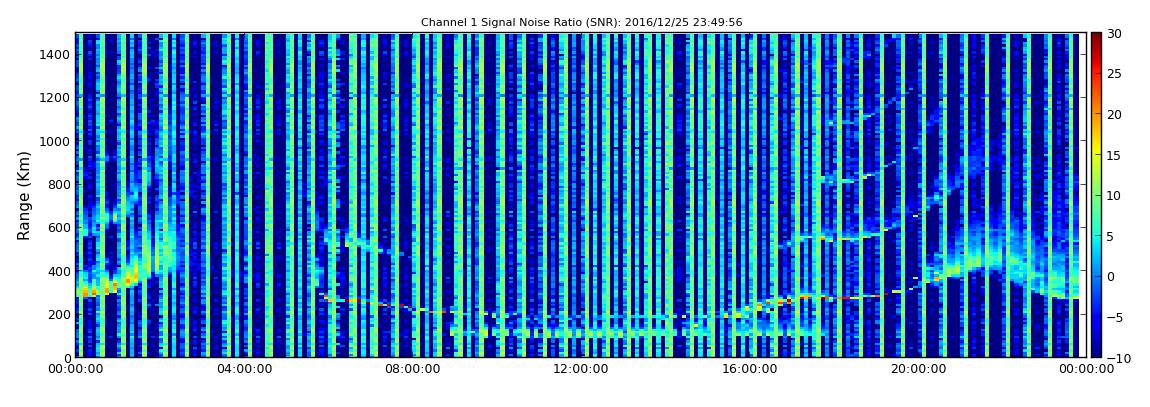
Task: Click the 20:00:00 time axis label
Action: pos(918,370)
